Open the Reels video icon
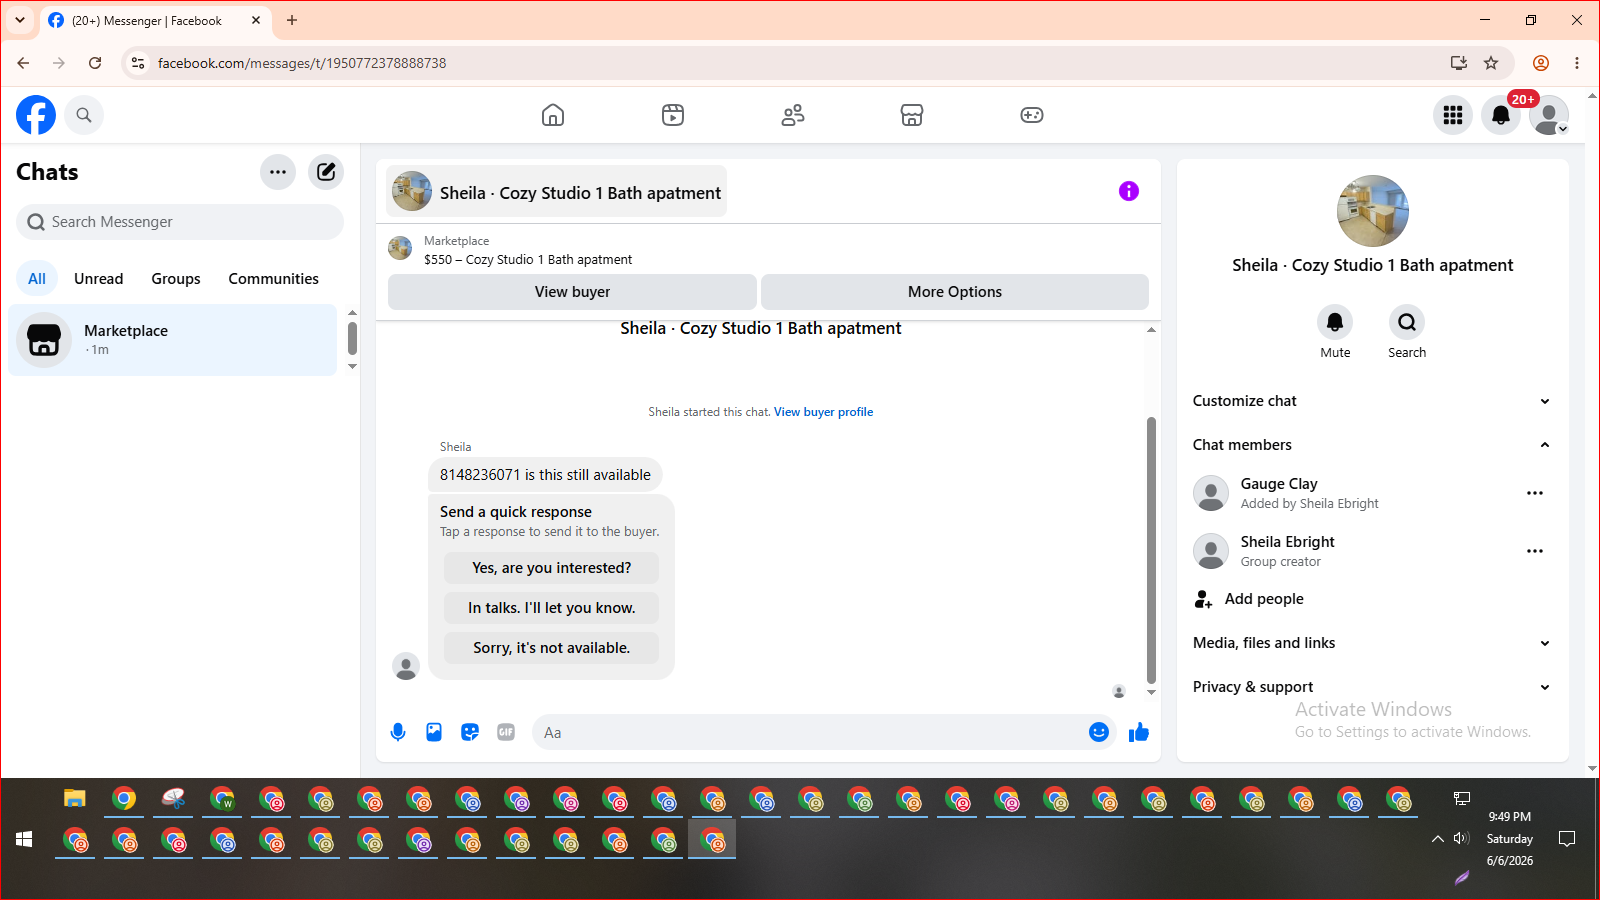This screenshot has height=900, width=1600. [x=673, y=115]
